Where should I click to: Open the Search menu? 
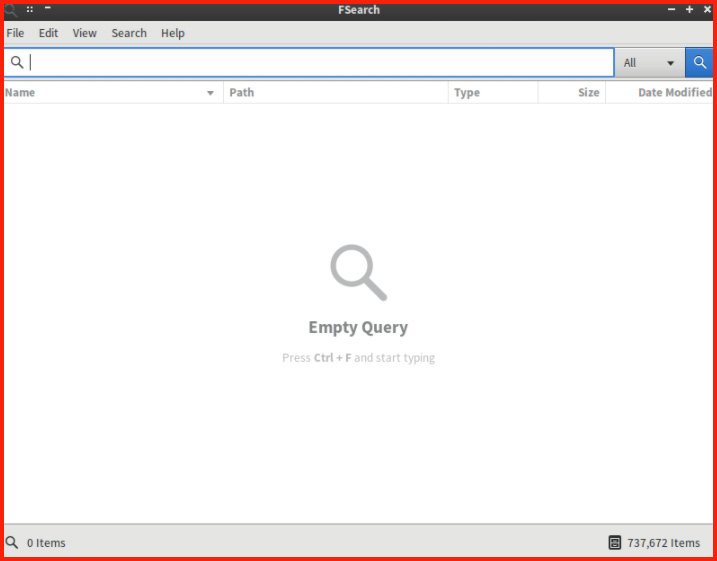tap(129, 33)
